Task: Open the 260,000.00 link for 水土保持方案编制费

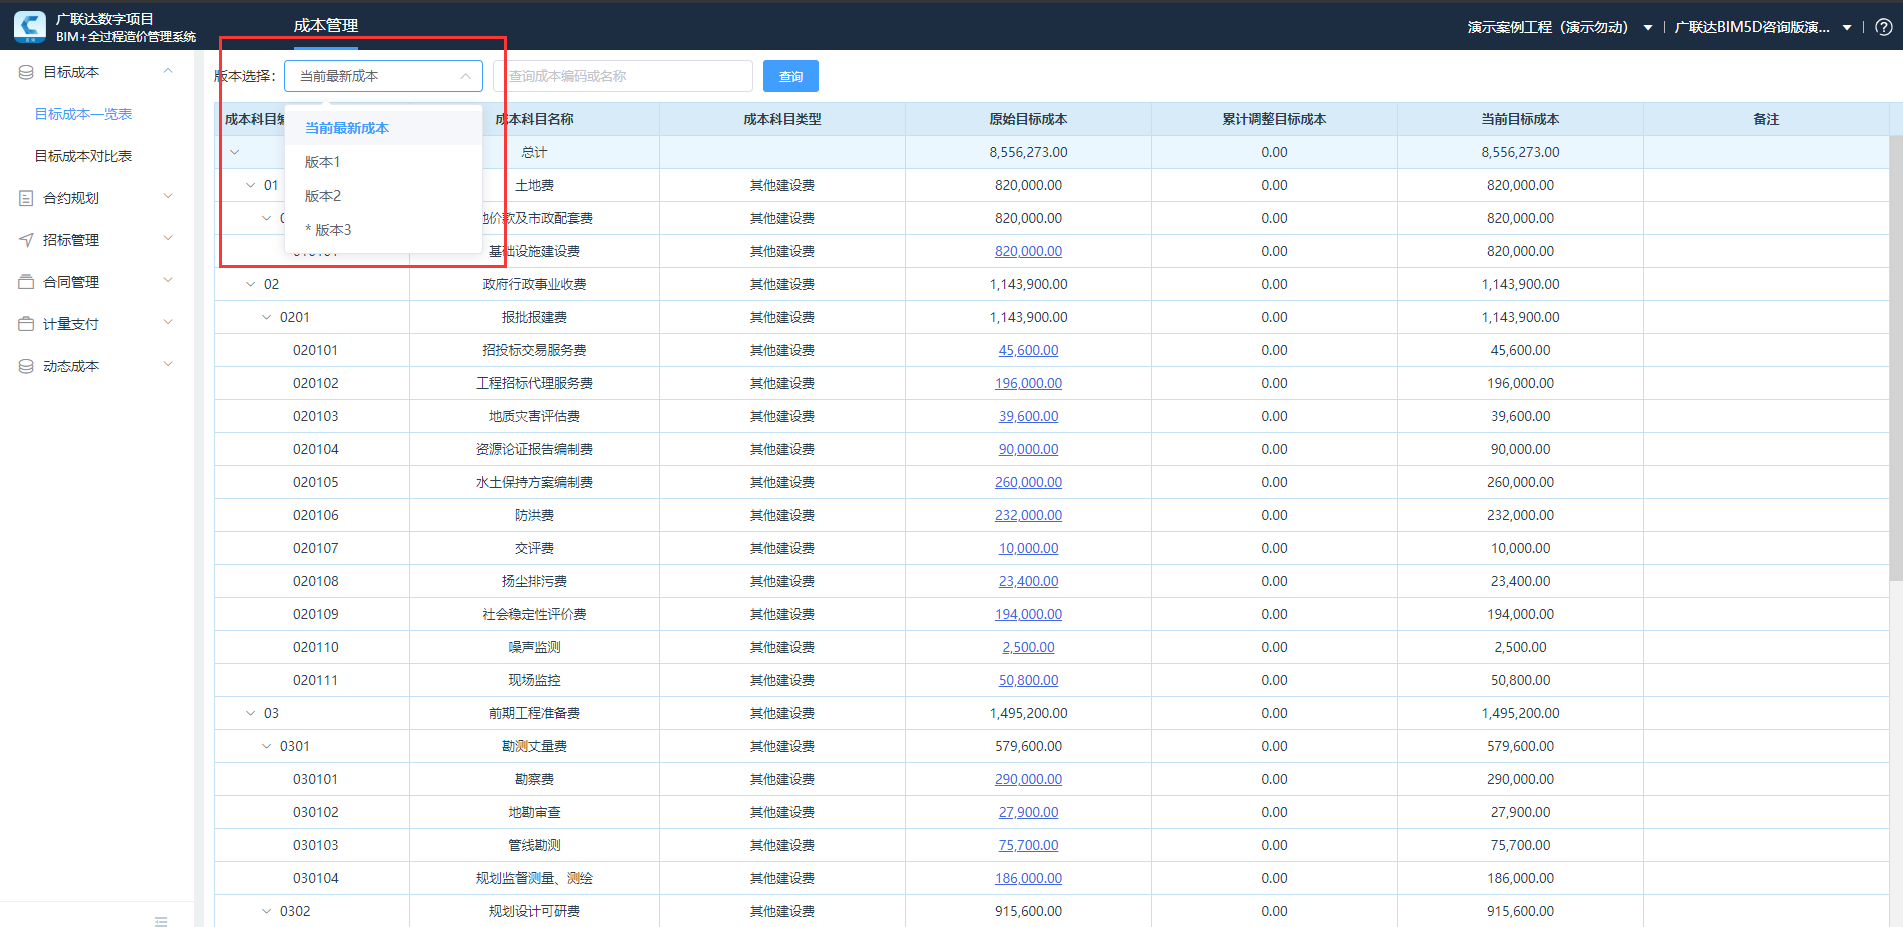Action: pyautogui.click(x=1028, y=482)
